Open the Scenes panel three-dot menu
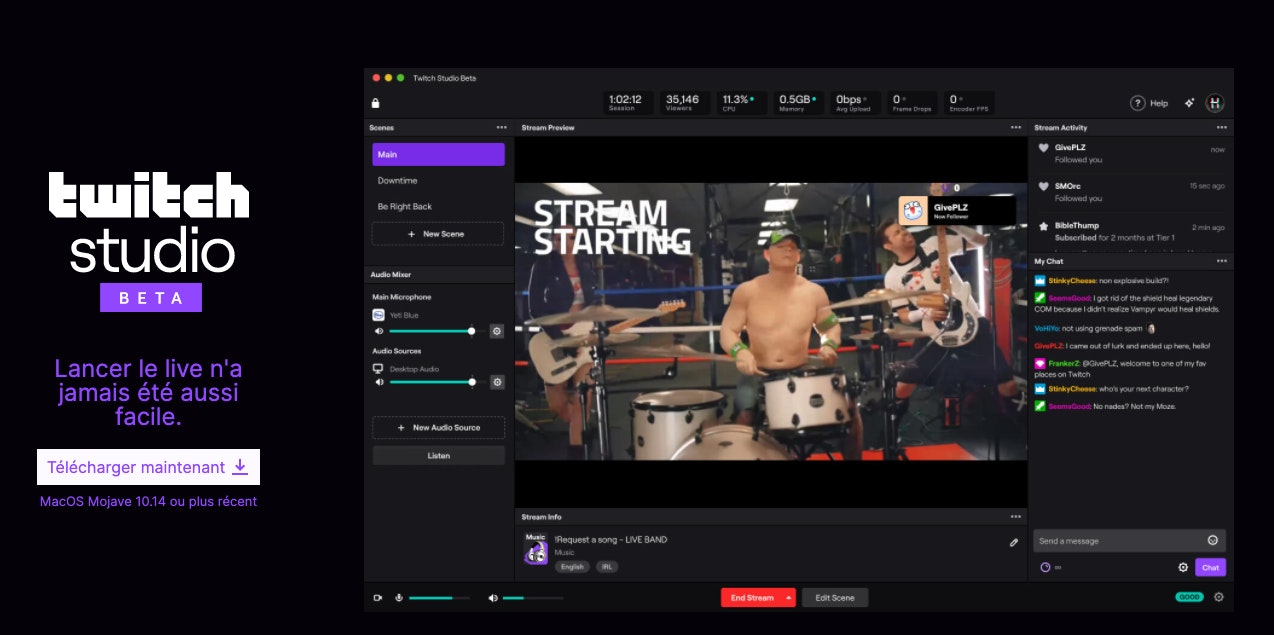 tap(501, 128)
